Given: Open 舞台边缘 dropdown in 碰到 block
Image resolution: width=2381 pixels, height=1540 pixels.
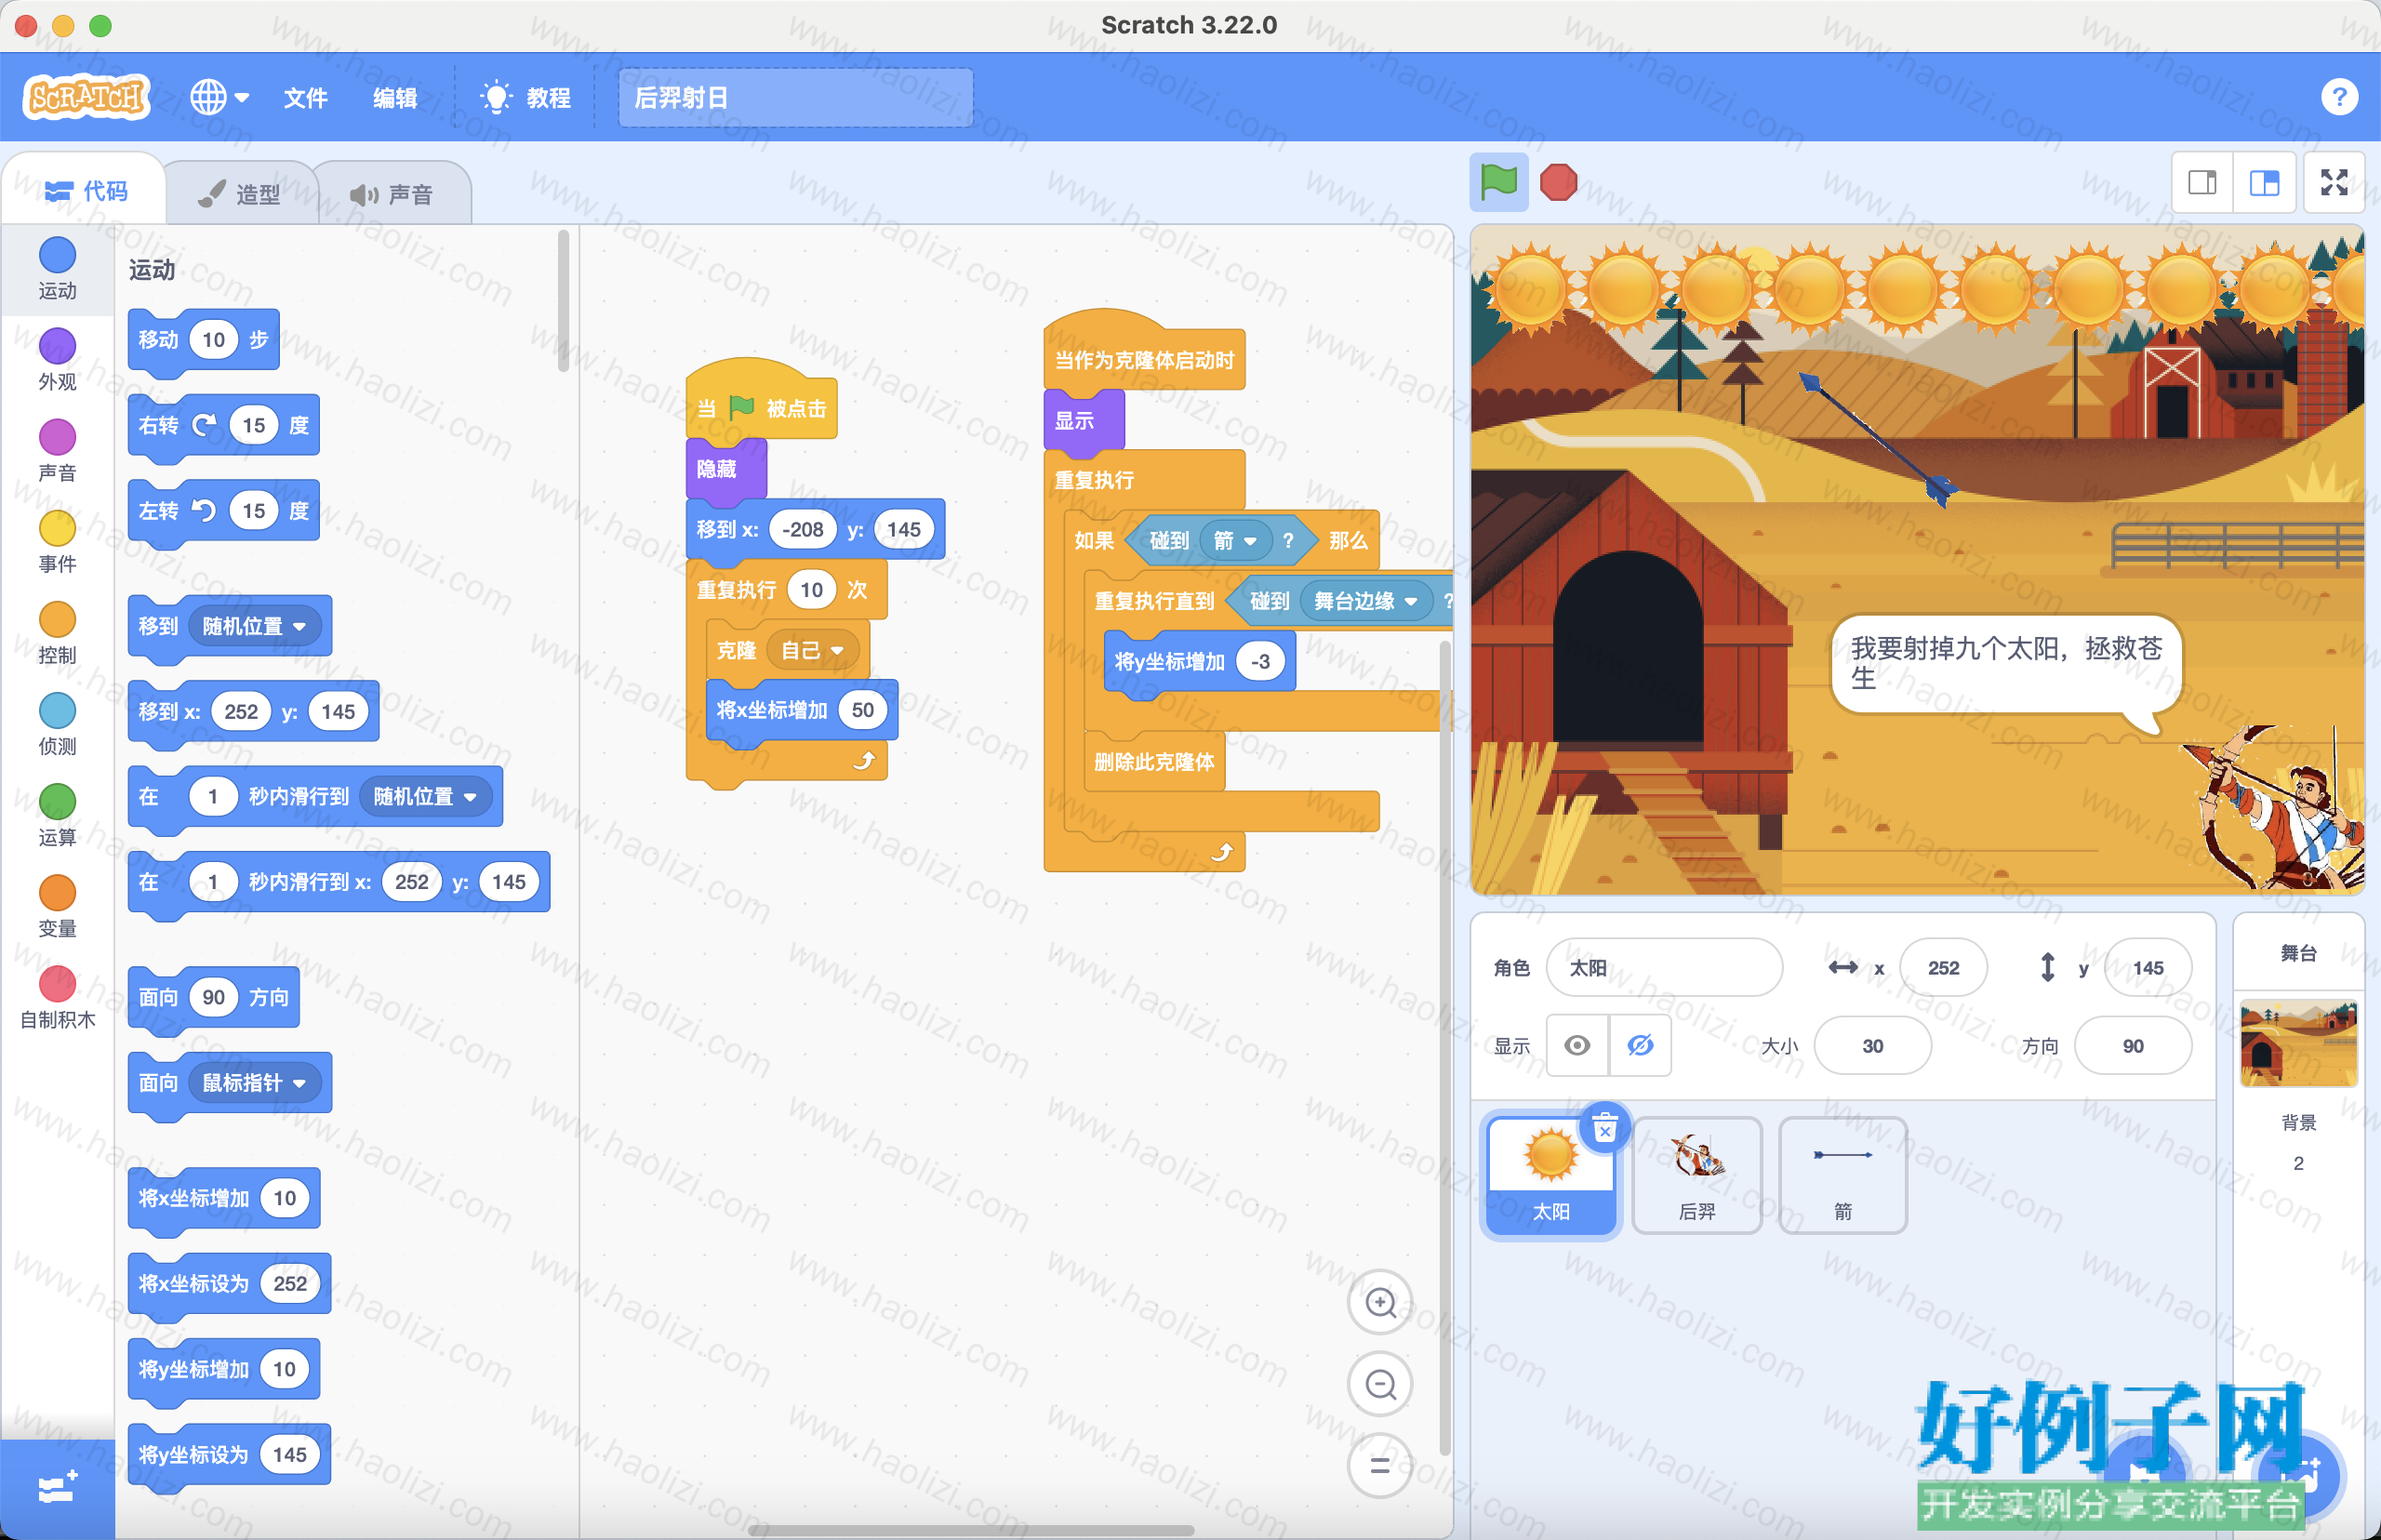Looking at the screenshot, I should [x=1365, y=600].
